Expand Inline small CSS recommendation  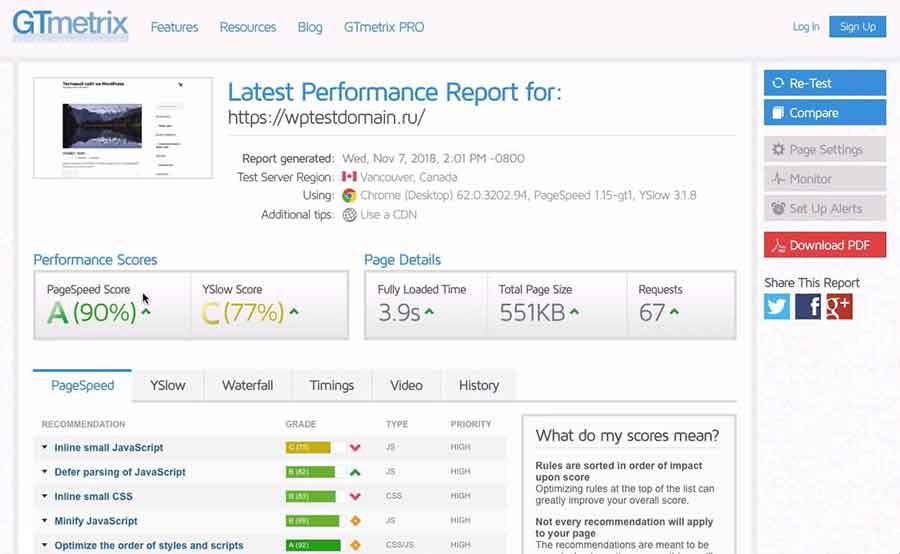coord(44,496)
